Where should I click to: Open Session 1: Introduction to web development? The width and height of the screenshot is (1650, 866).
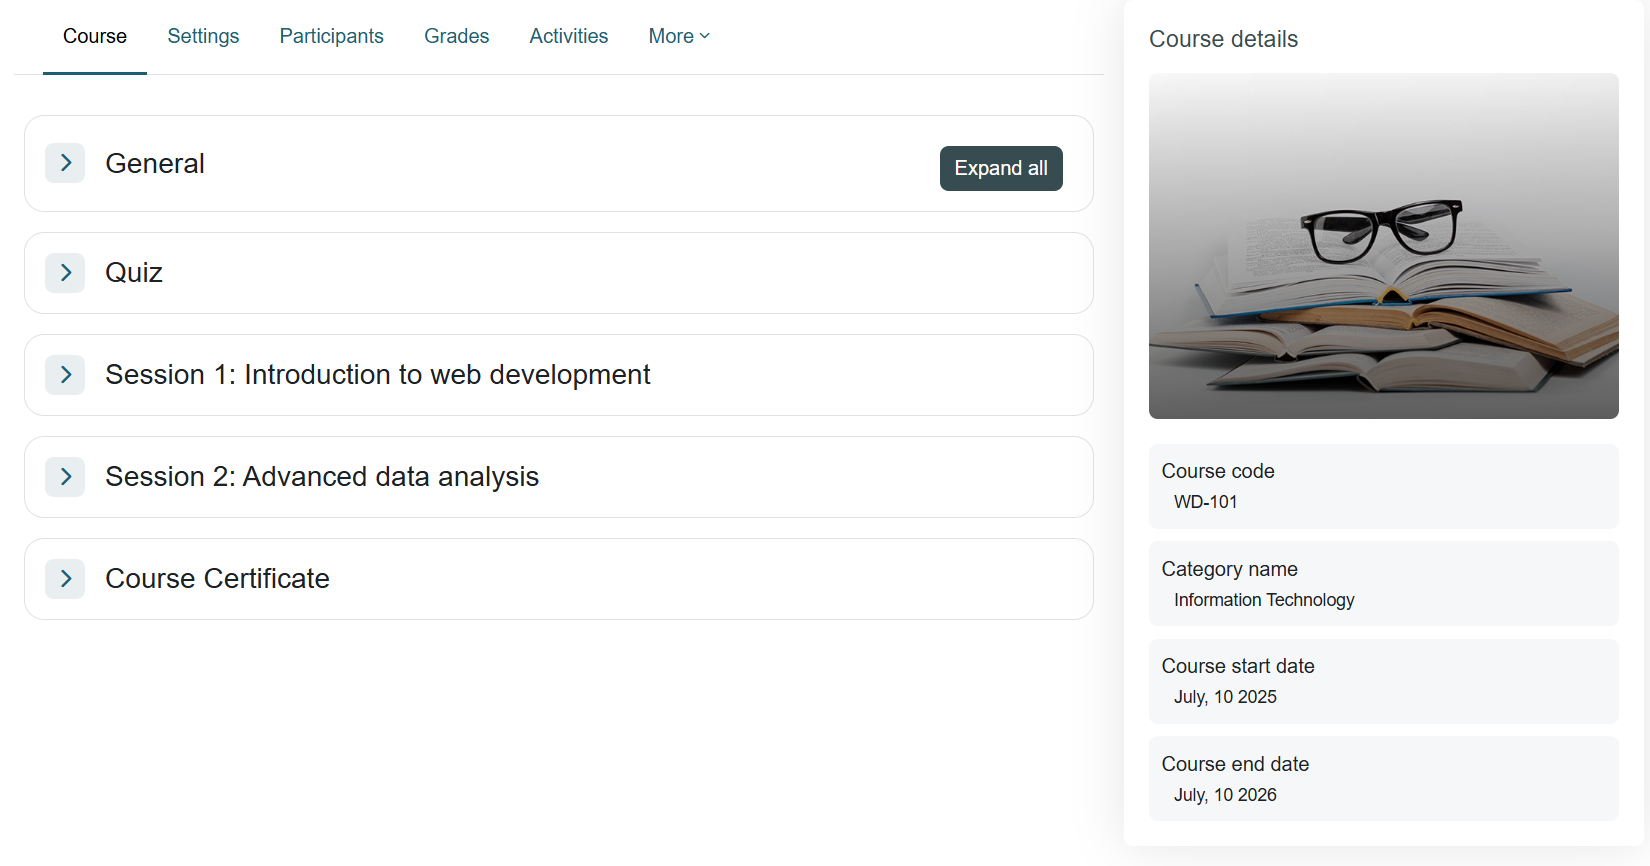[378, 375]
